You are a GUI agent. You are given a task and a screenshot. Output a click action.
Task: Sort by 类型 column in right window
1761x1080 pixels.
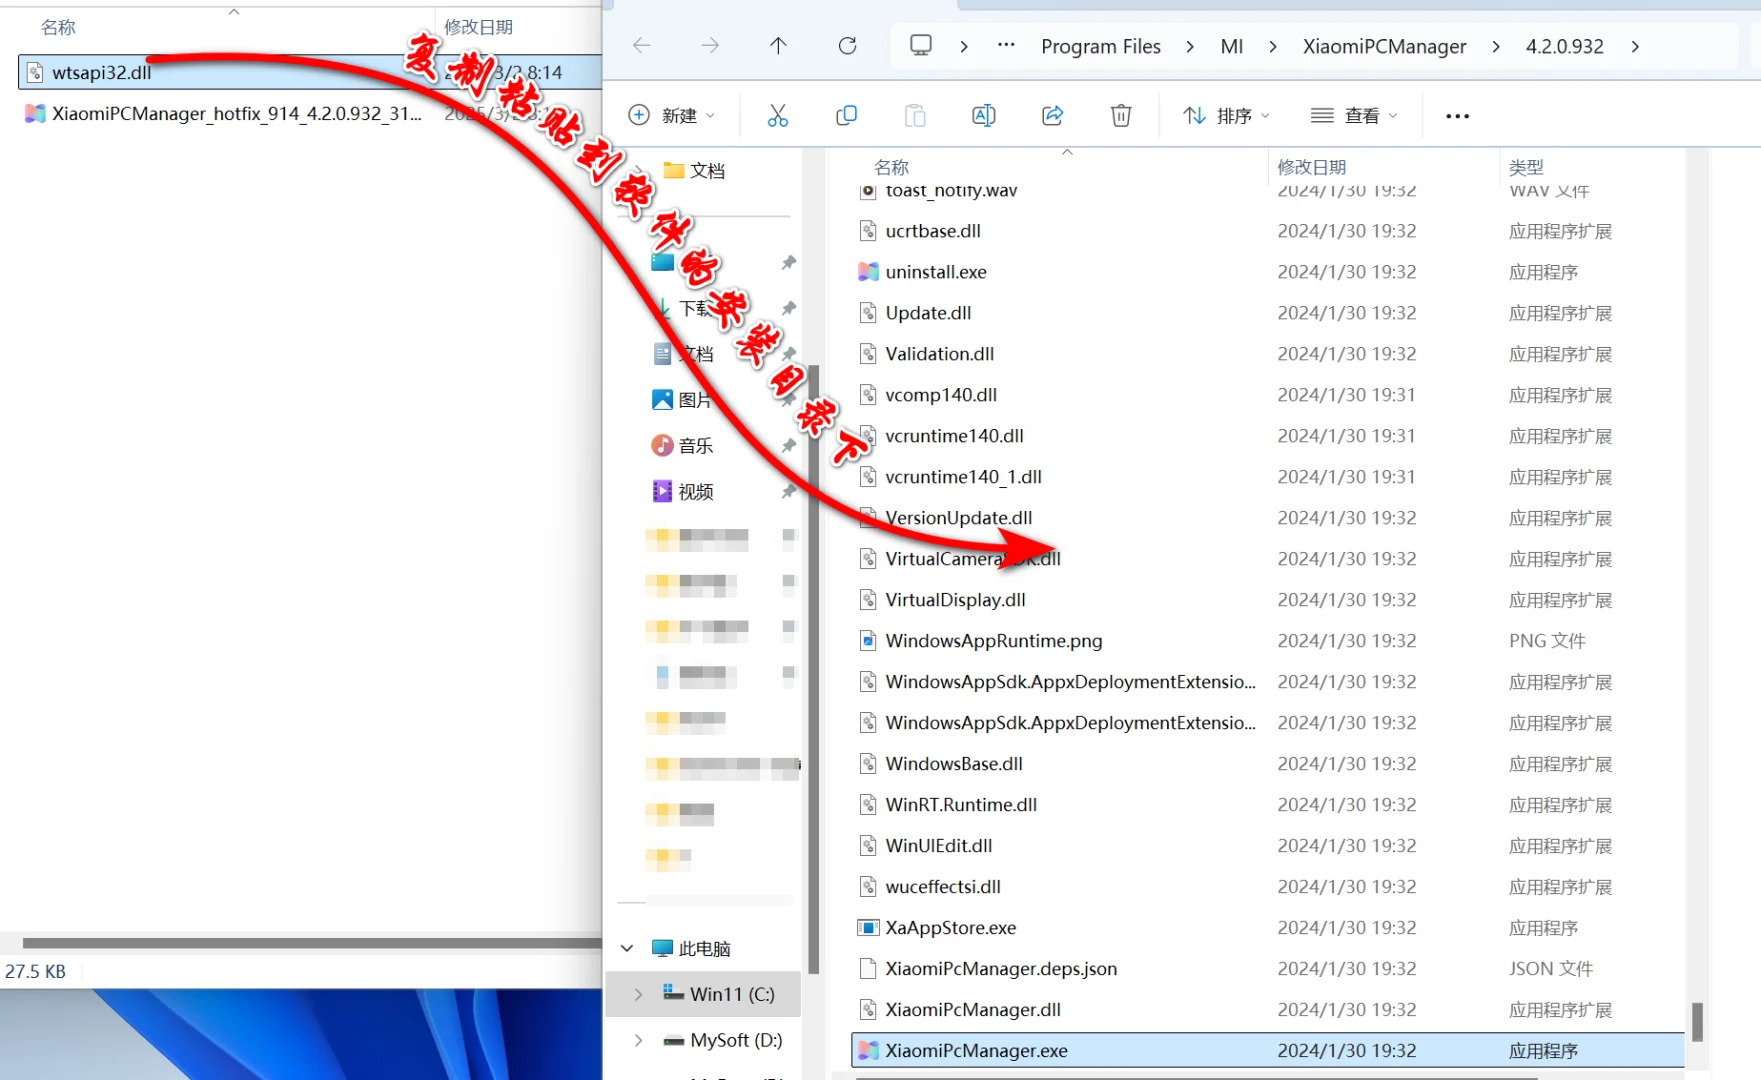click(1527, 167)
